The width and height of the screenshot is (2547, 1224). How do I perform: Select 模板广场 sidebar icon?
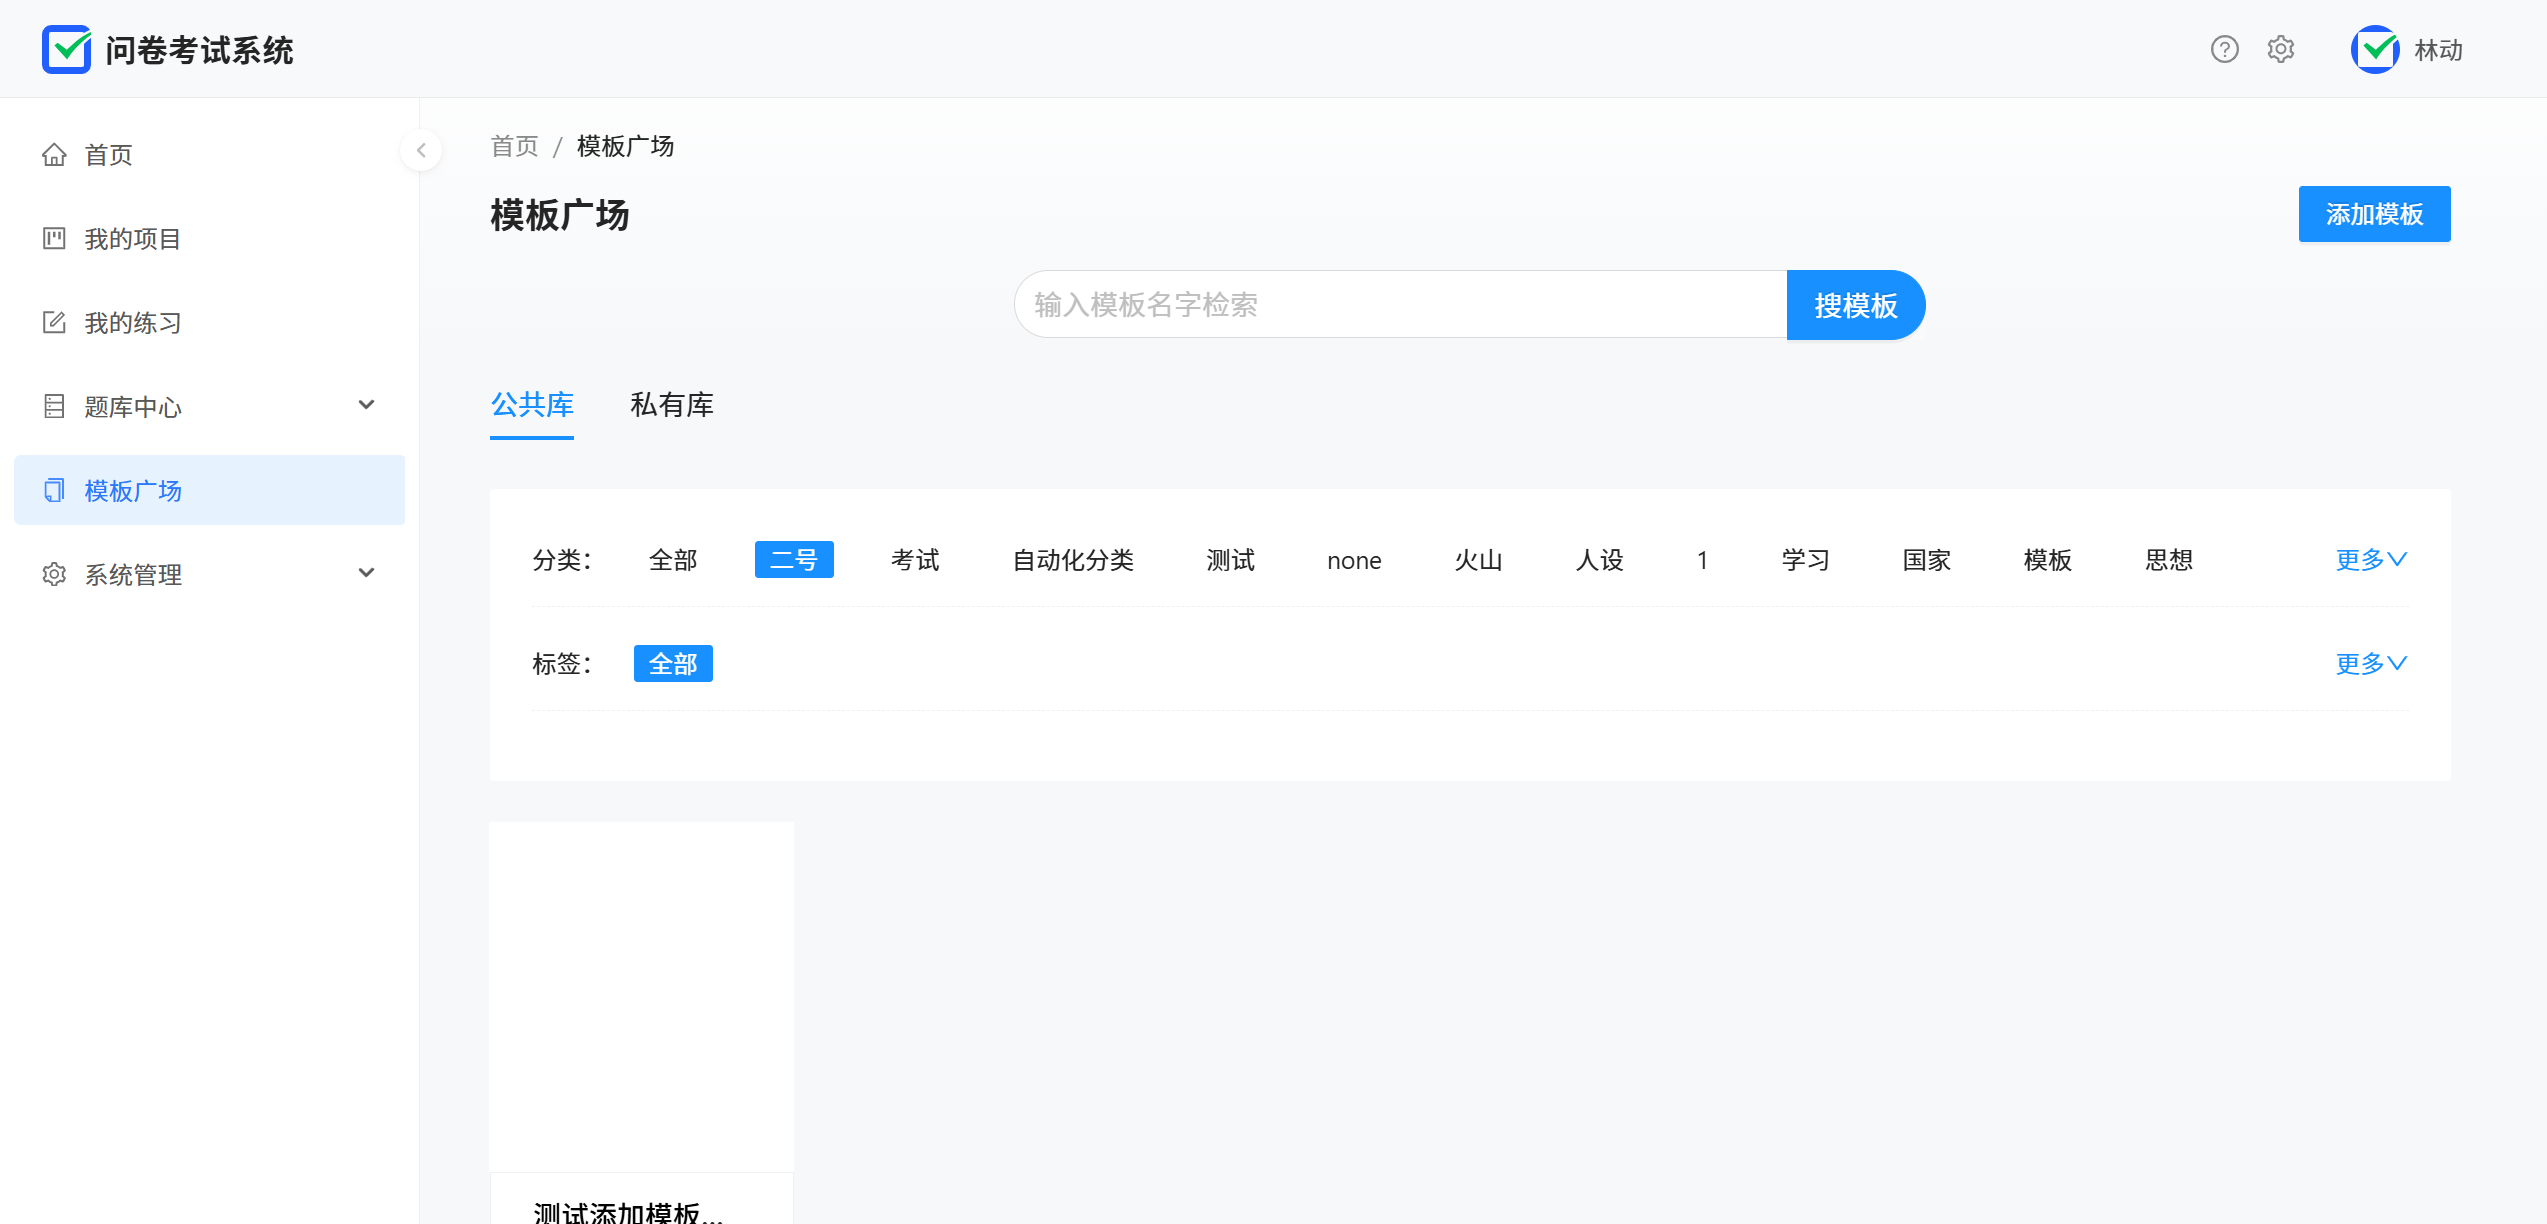click(54, 490)
